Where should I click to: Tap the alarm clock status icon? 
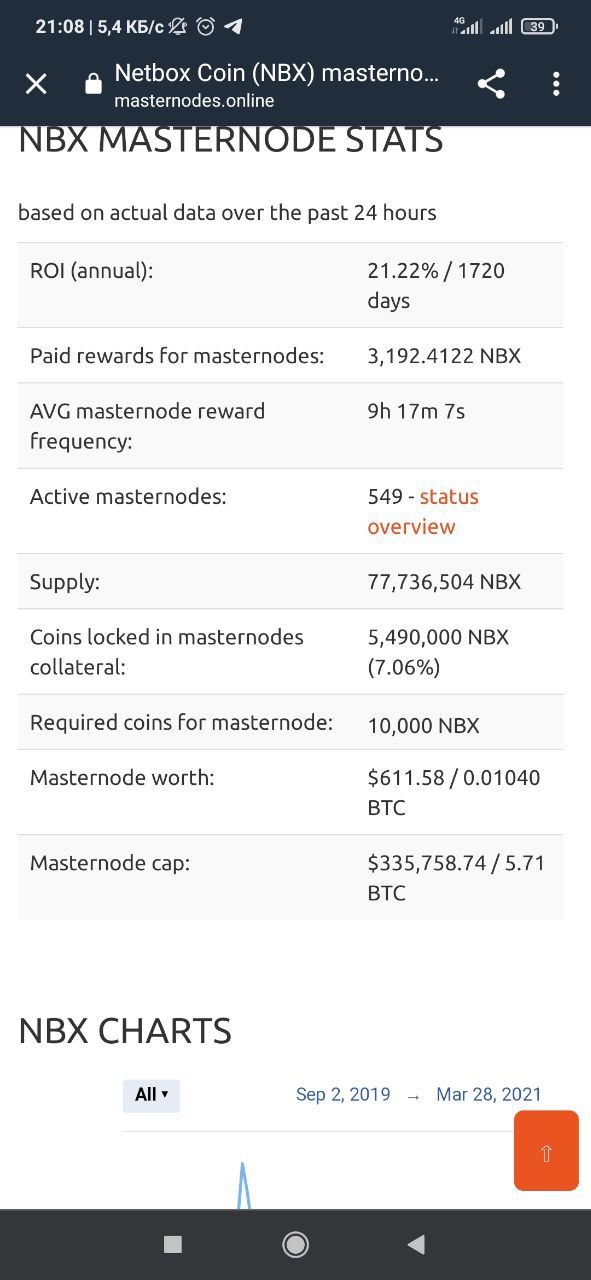(206, 27)
